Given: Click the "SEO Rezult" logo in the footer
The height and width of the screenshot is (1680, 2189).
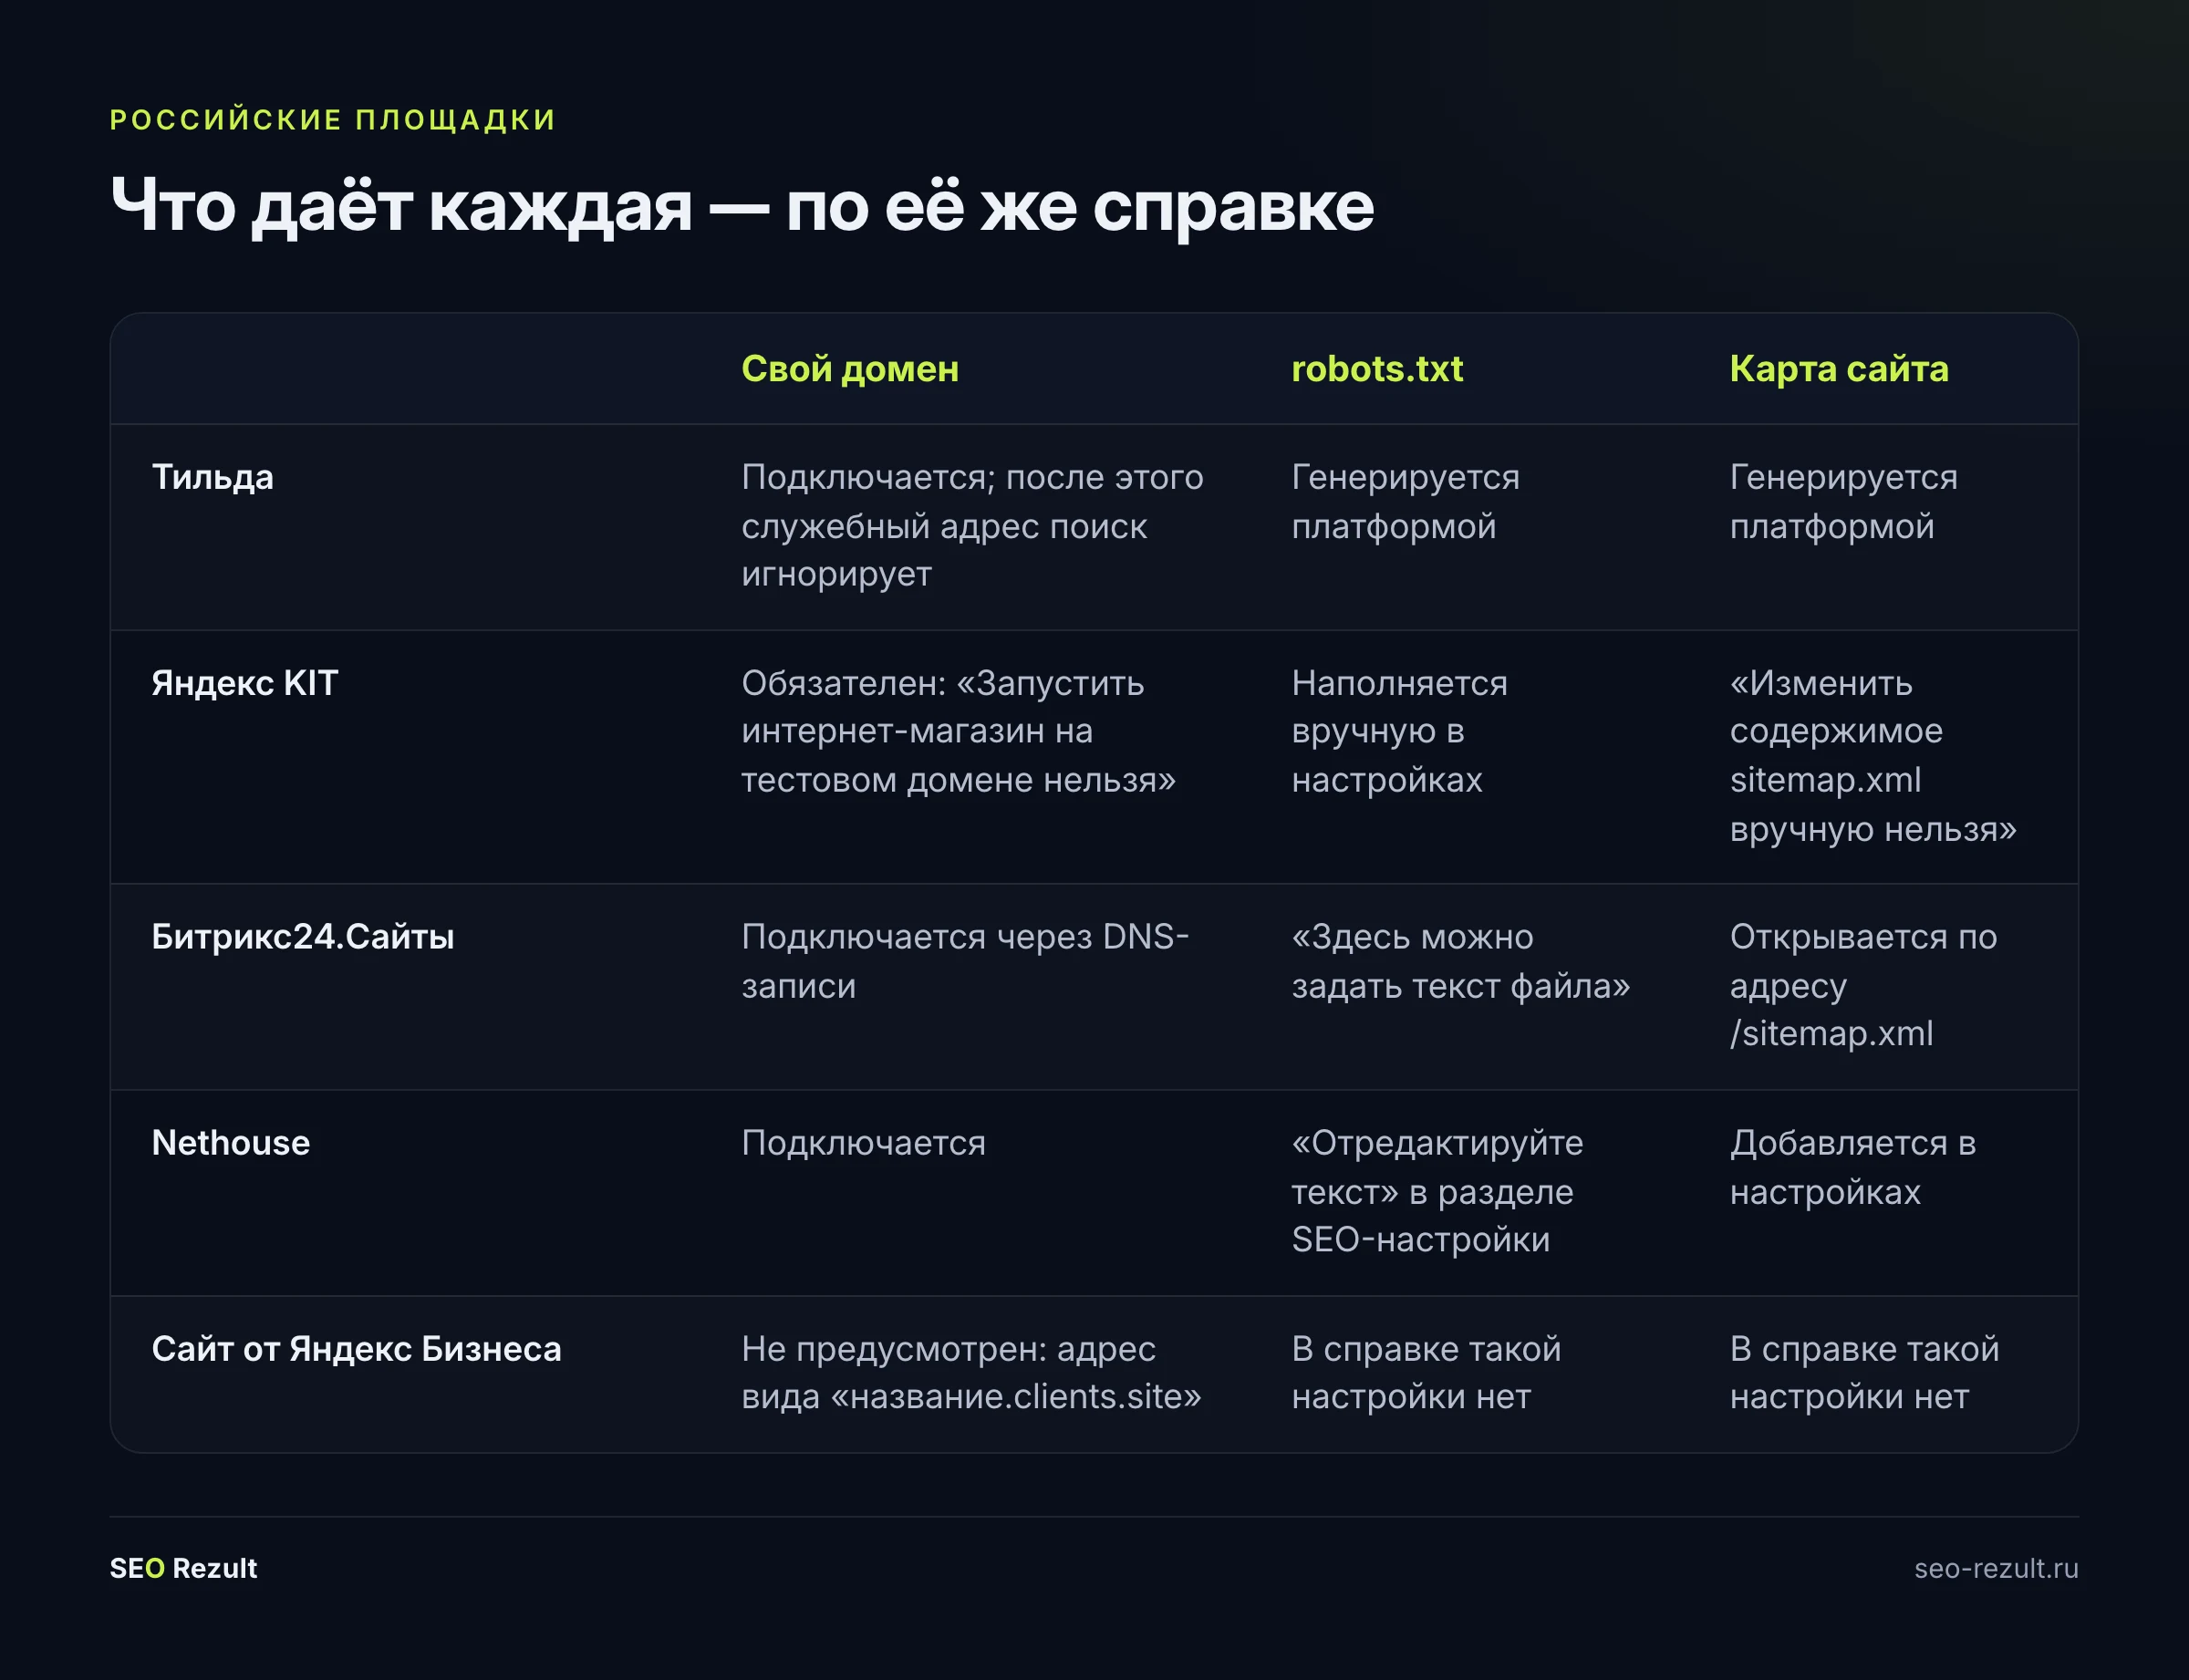Looking at the screenshot, I should [183, 1568].
